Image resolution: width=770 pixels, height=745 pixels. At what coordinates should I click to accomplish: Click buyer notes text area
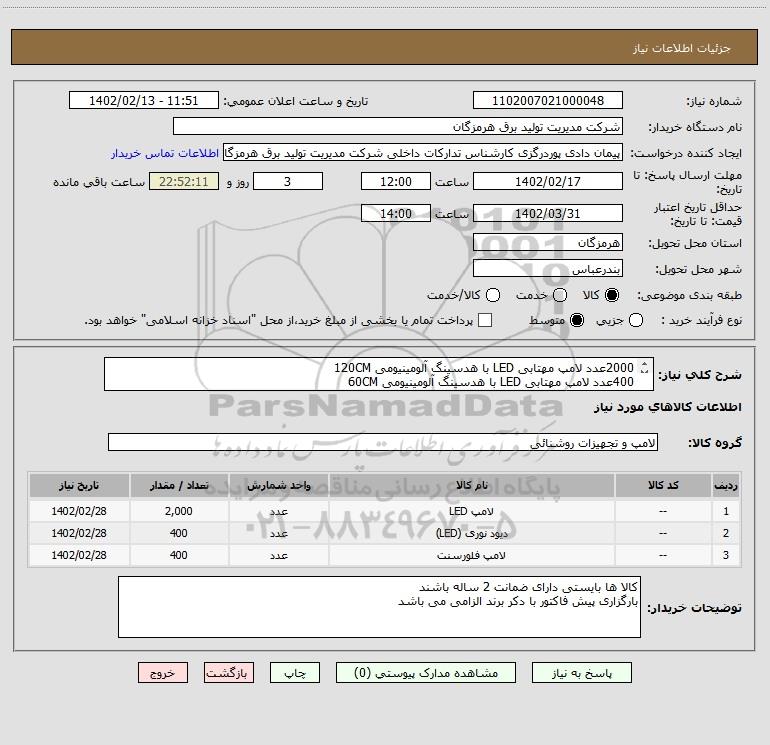pos(379,607)
